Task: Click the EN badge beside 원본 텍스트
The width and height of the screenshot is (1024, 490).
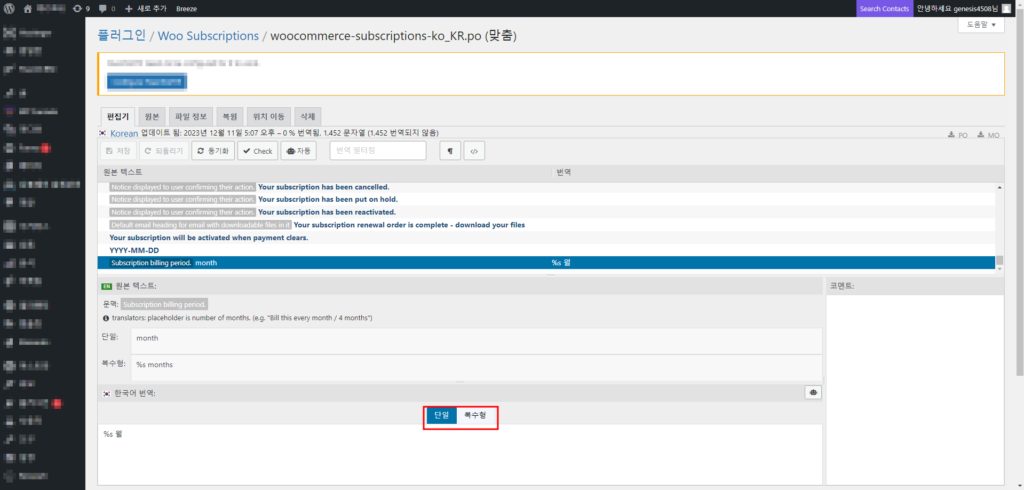Action: 106,286
